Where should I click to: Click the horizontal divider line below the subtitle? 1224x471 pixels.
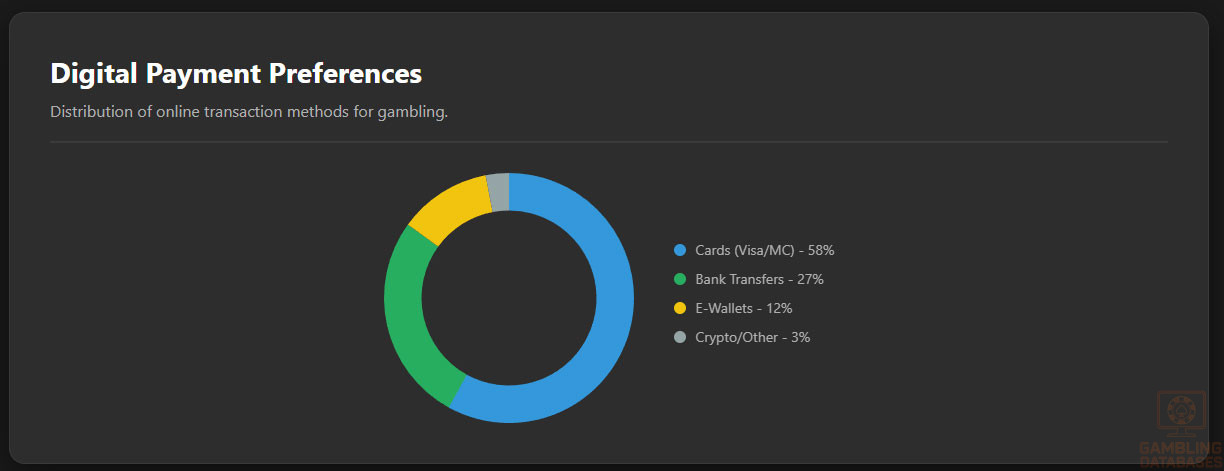pyautogui.click(x=608, y=142)
